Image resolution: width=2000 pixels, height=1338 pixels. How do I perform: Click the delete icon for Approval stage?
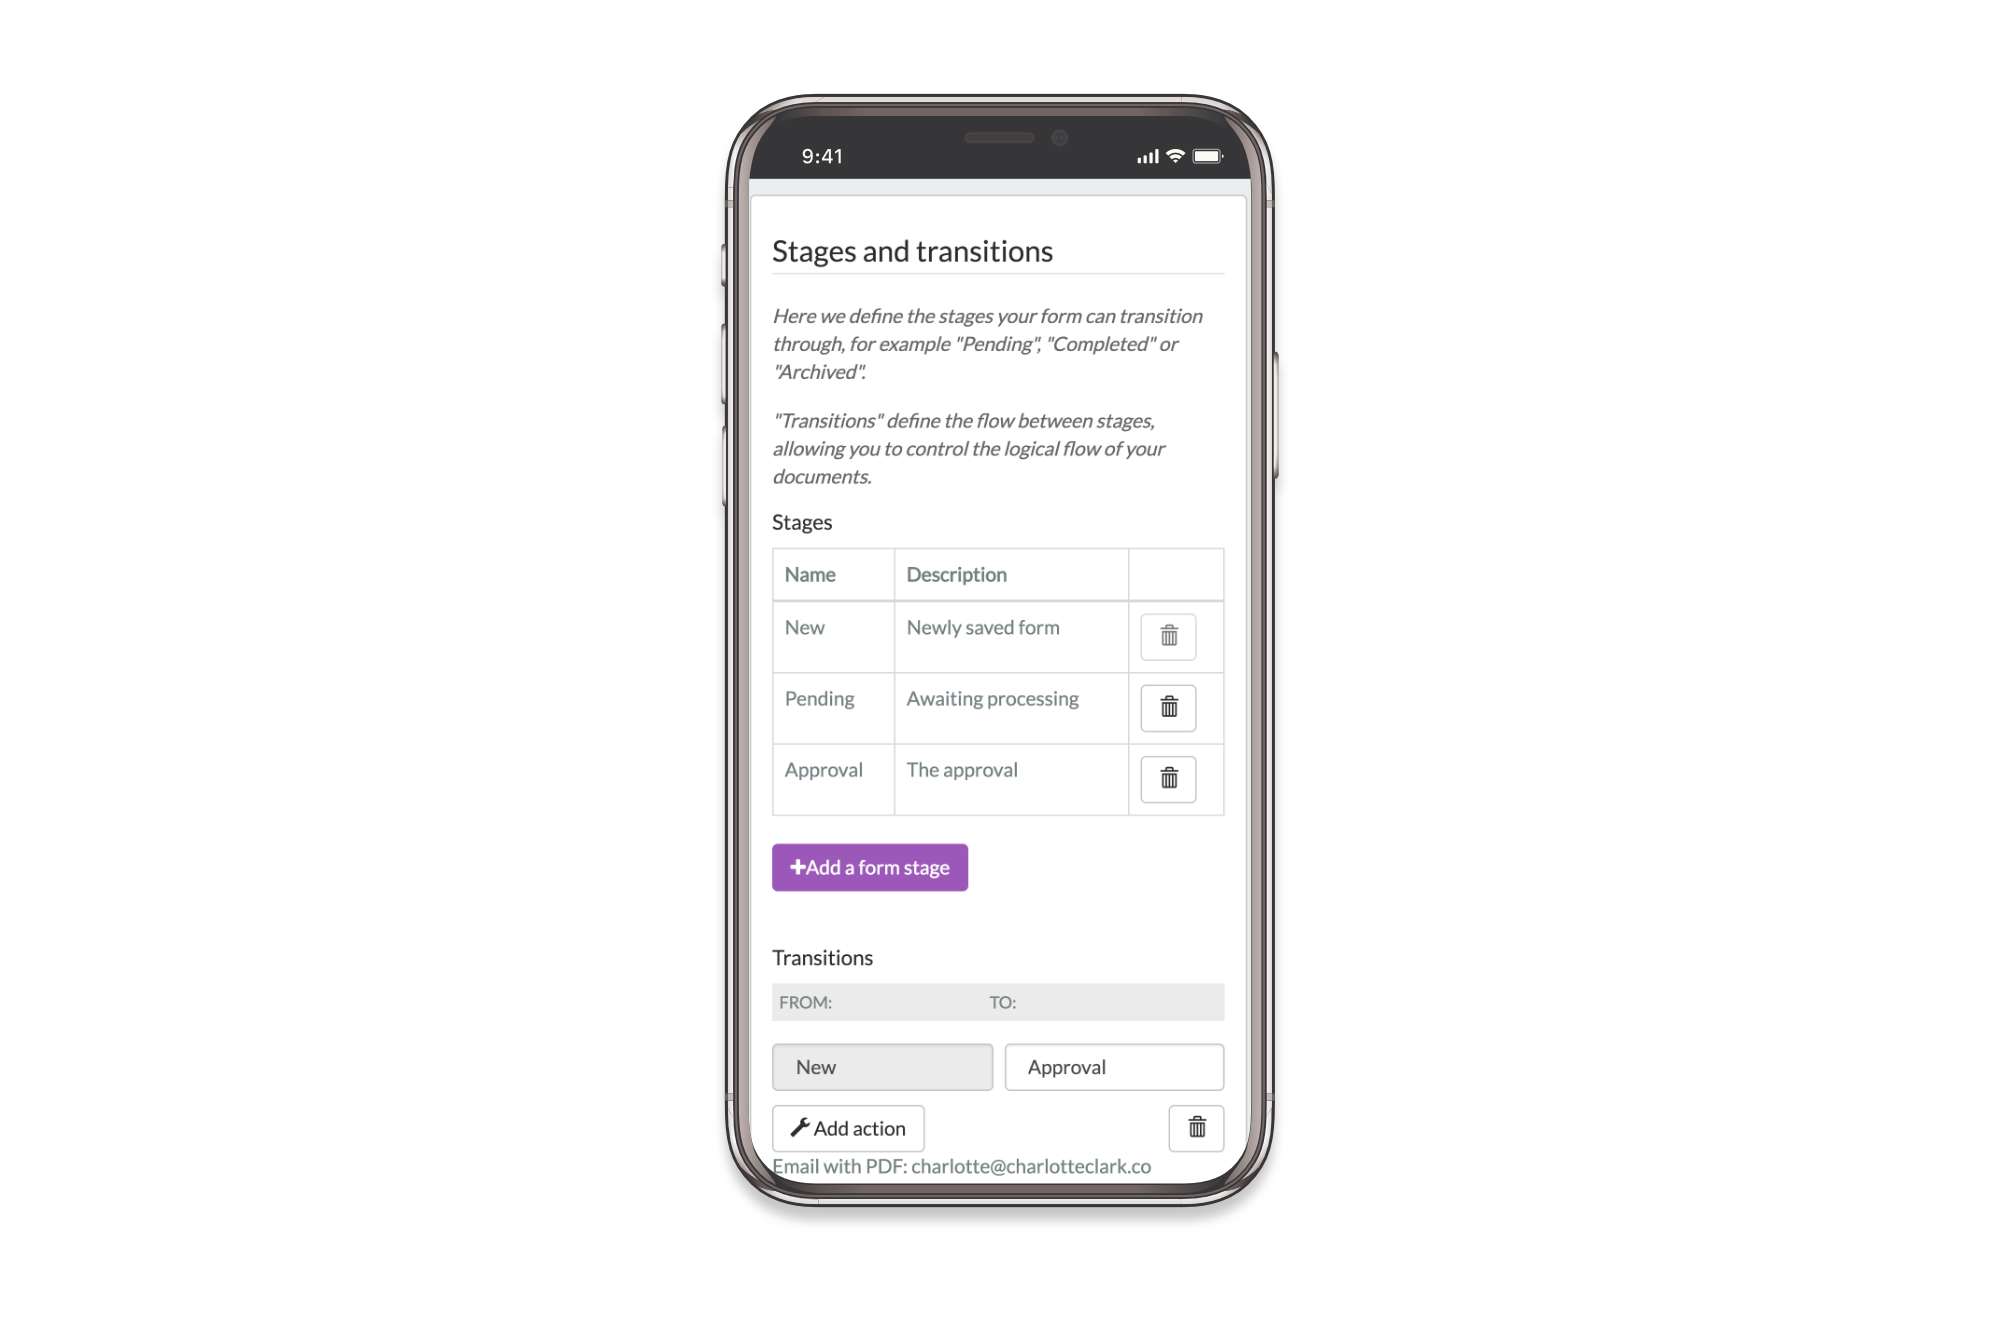pos(1169,778)
